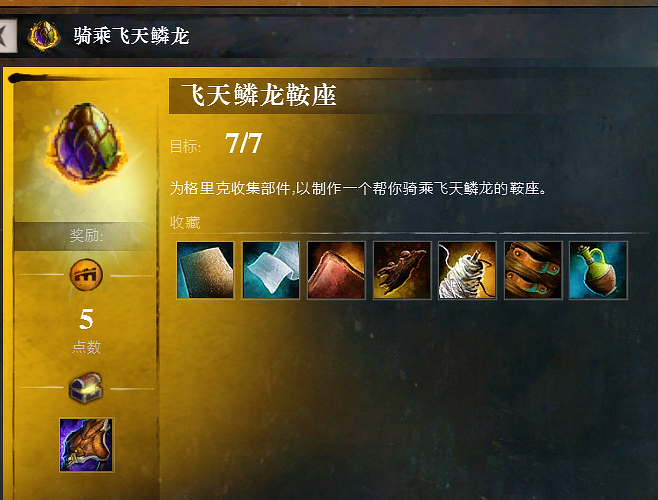
Task: Select the saddle reward item thumbnail
Action: (86, 445)
